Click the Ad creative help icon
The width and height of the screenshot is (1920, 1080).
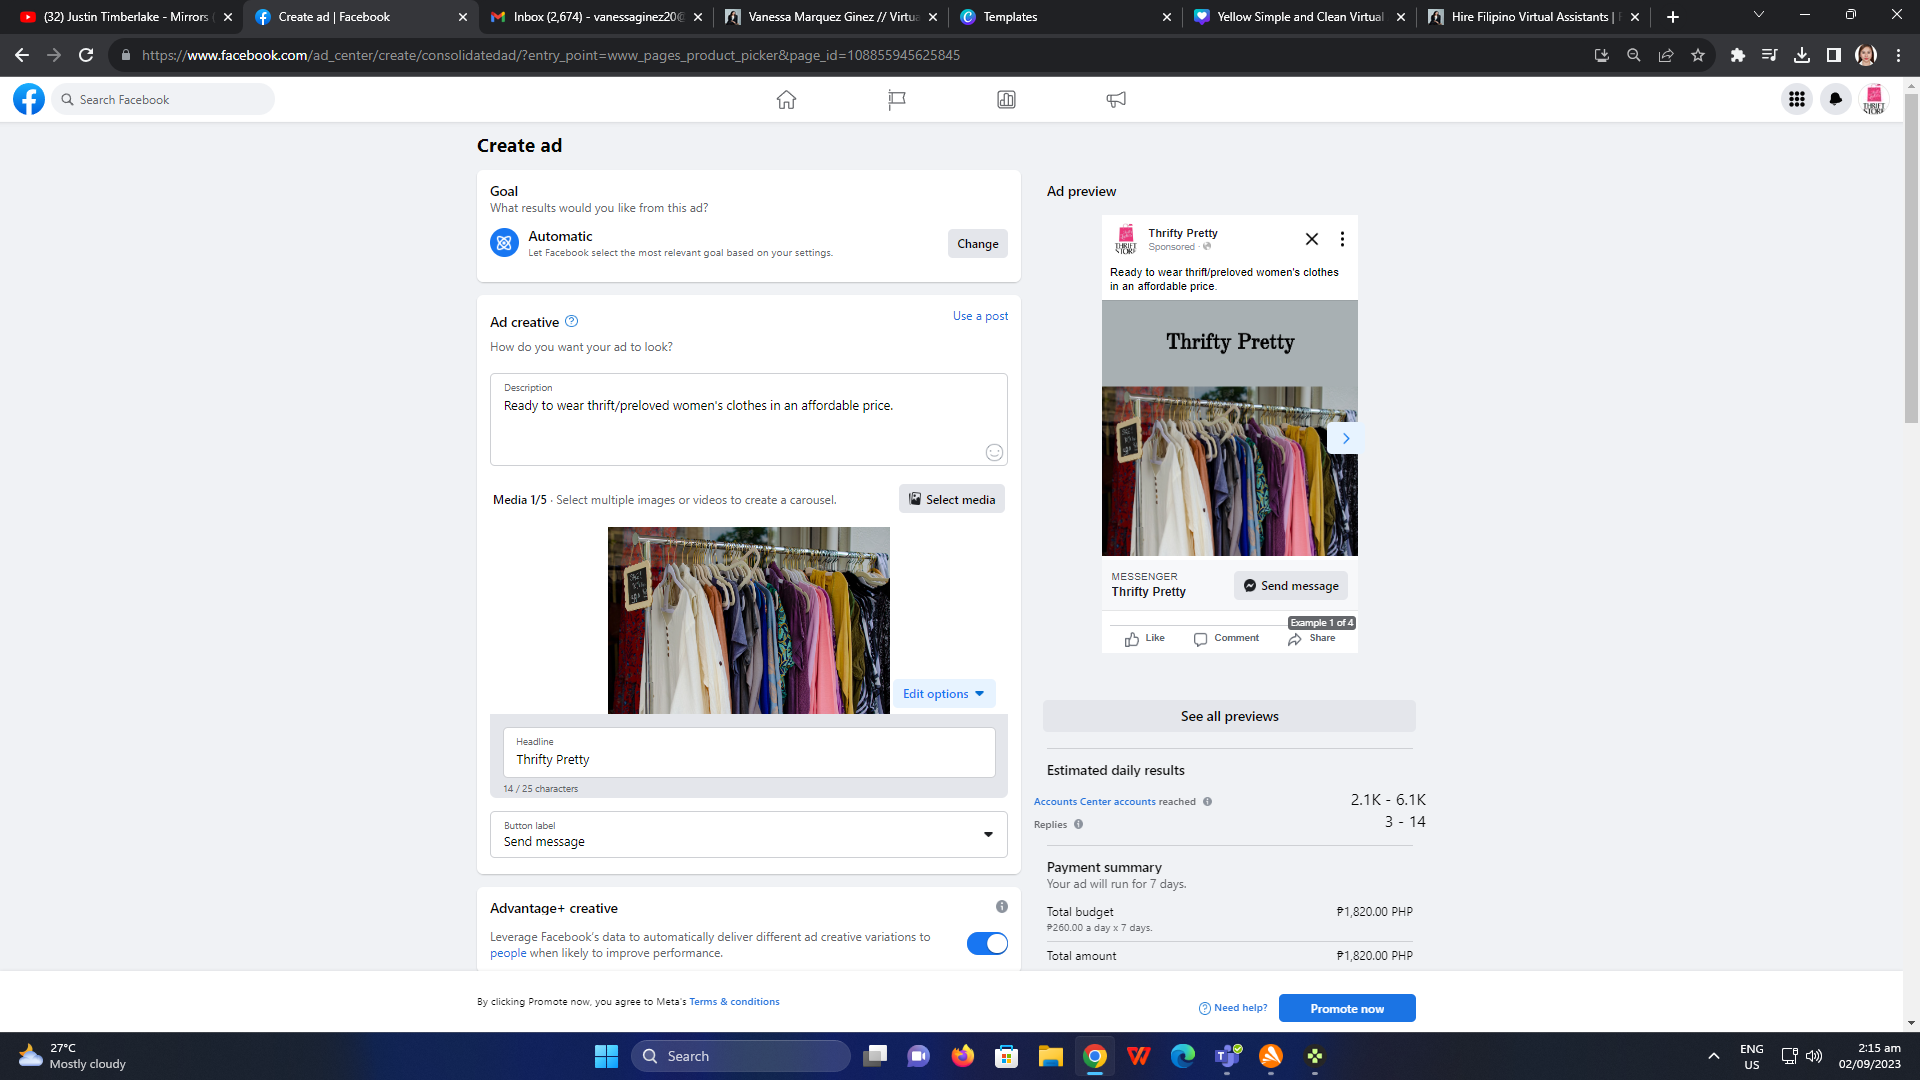(x=571, y=321)
